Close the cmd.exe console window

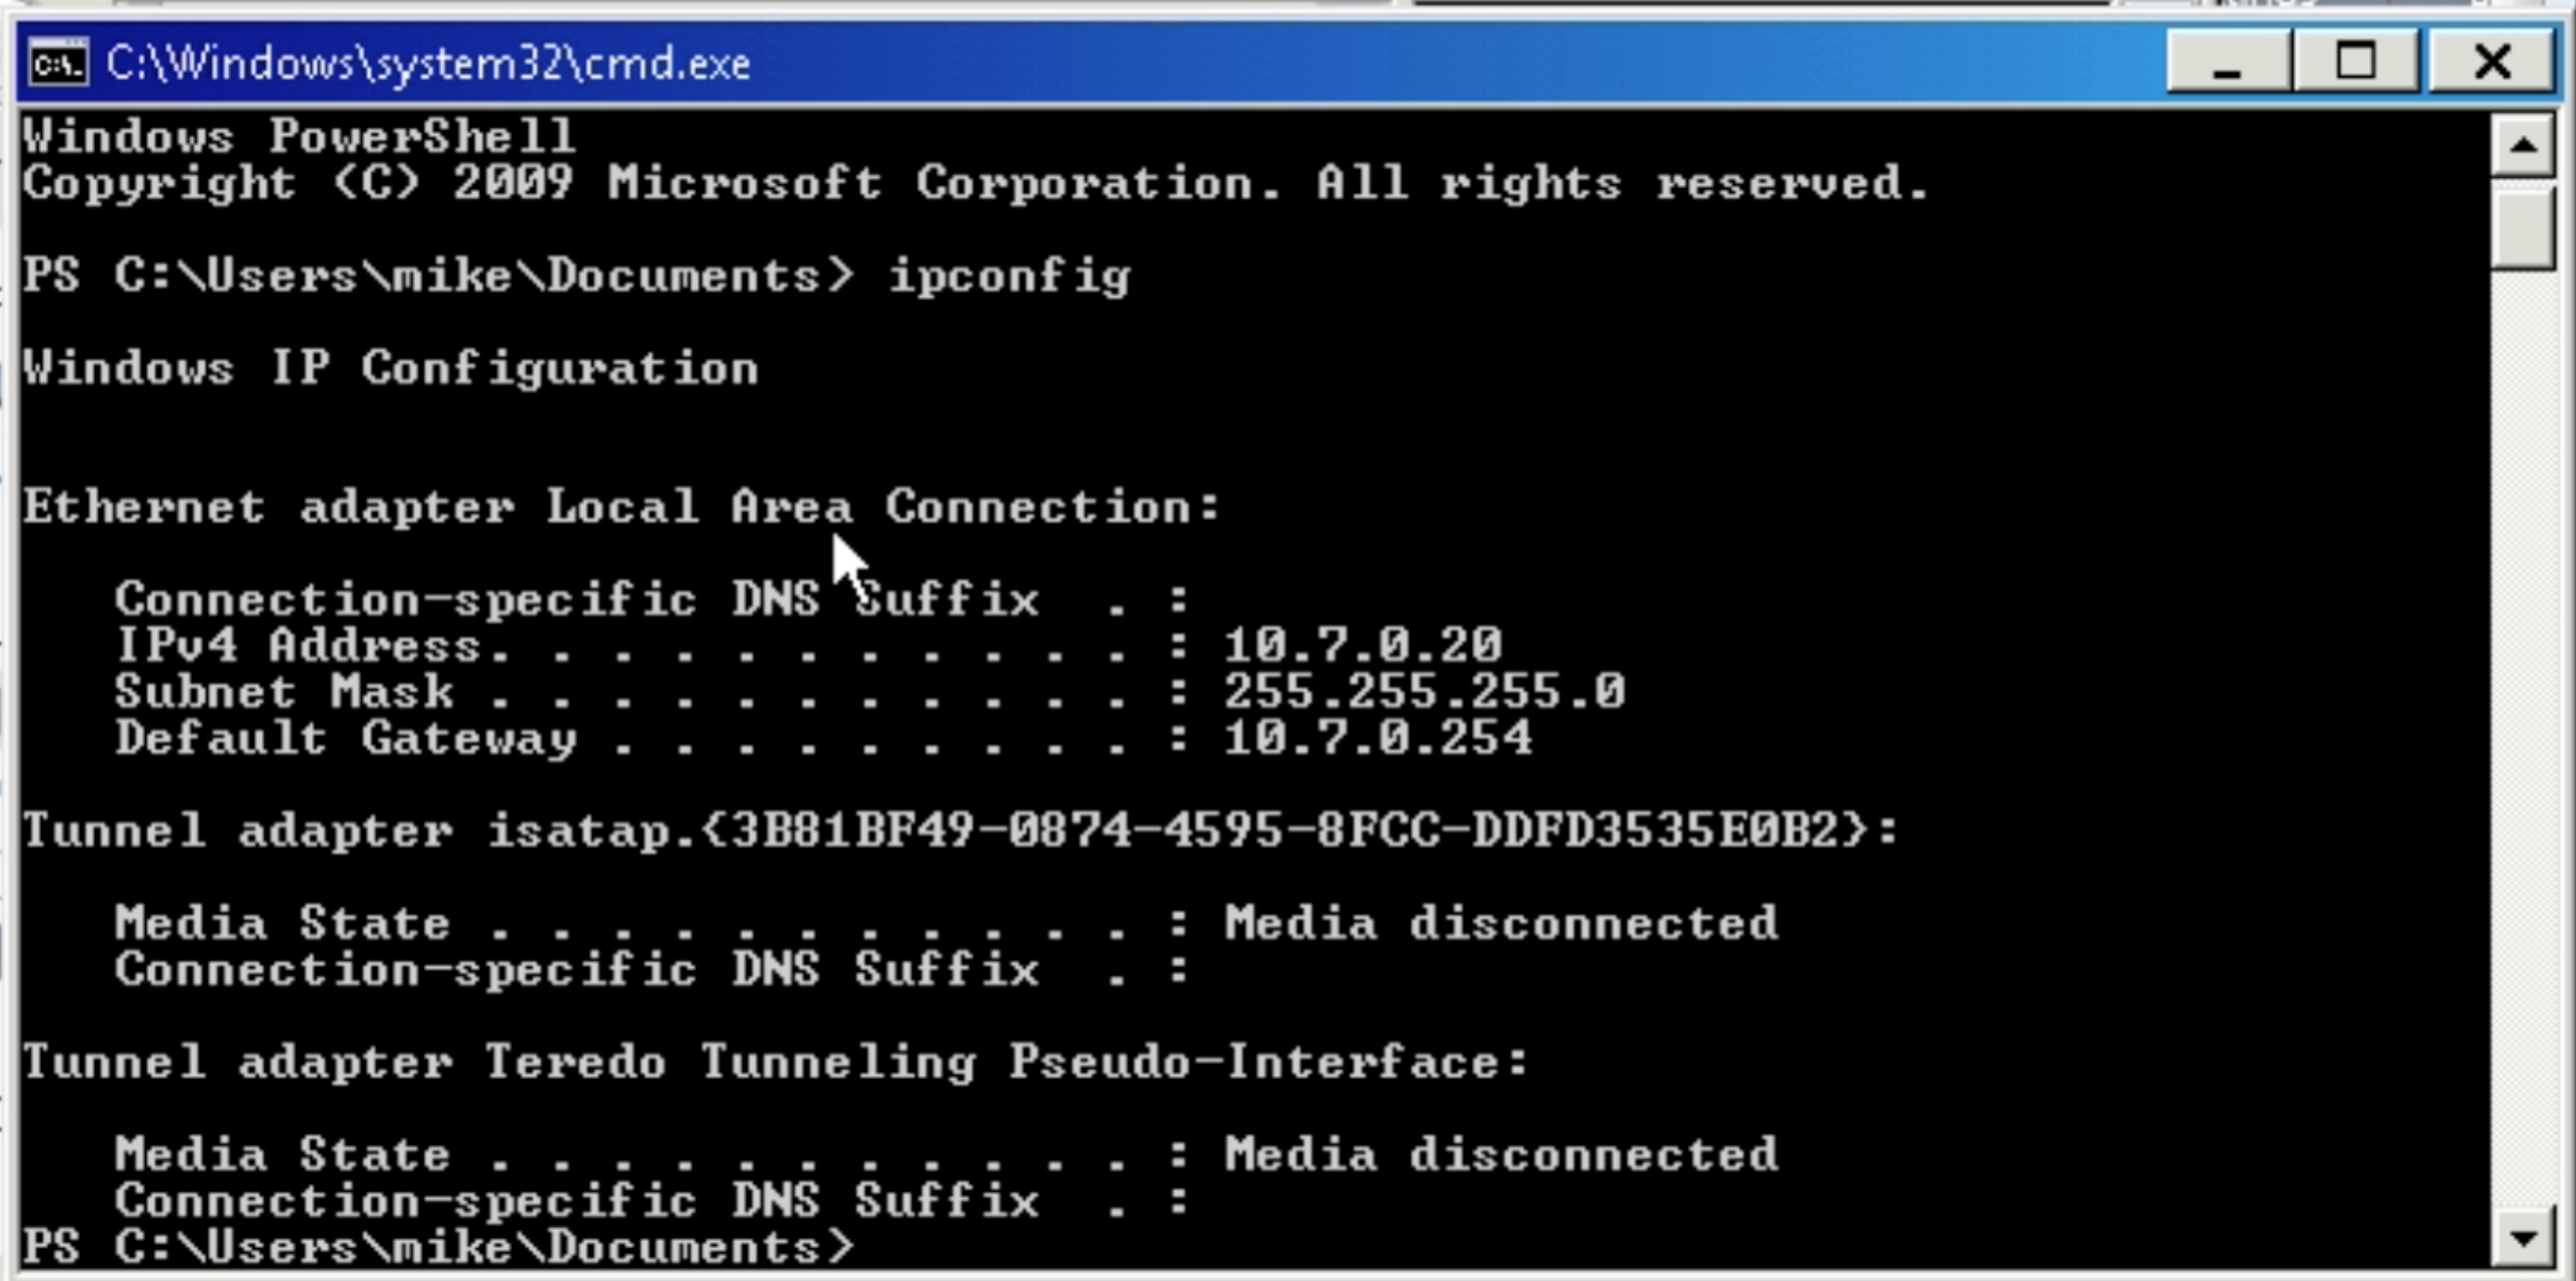pos(2491,62)
